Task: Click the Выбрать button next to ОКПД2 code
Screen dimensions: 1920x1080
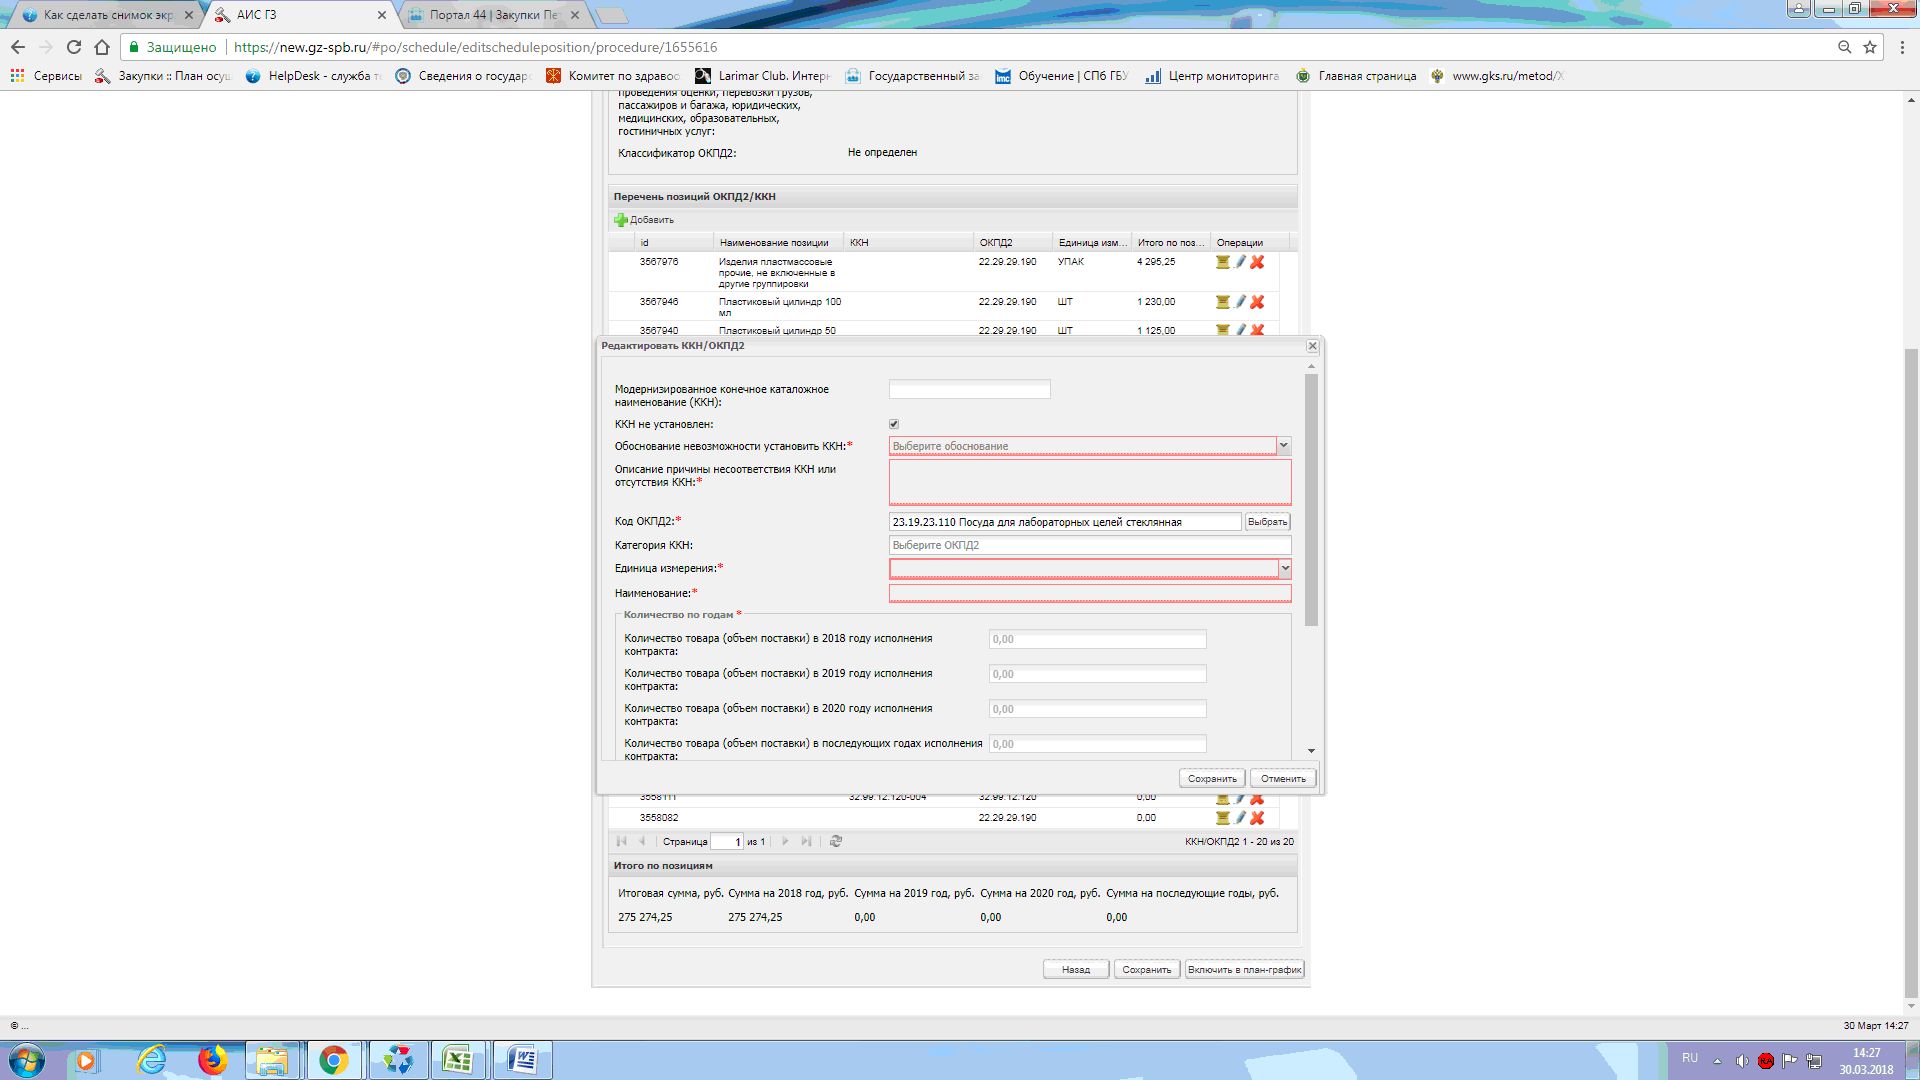Action: point(1267,522)
